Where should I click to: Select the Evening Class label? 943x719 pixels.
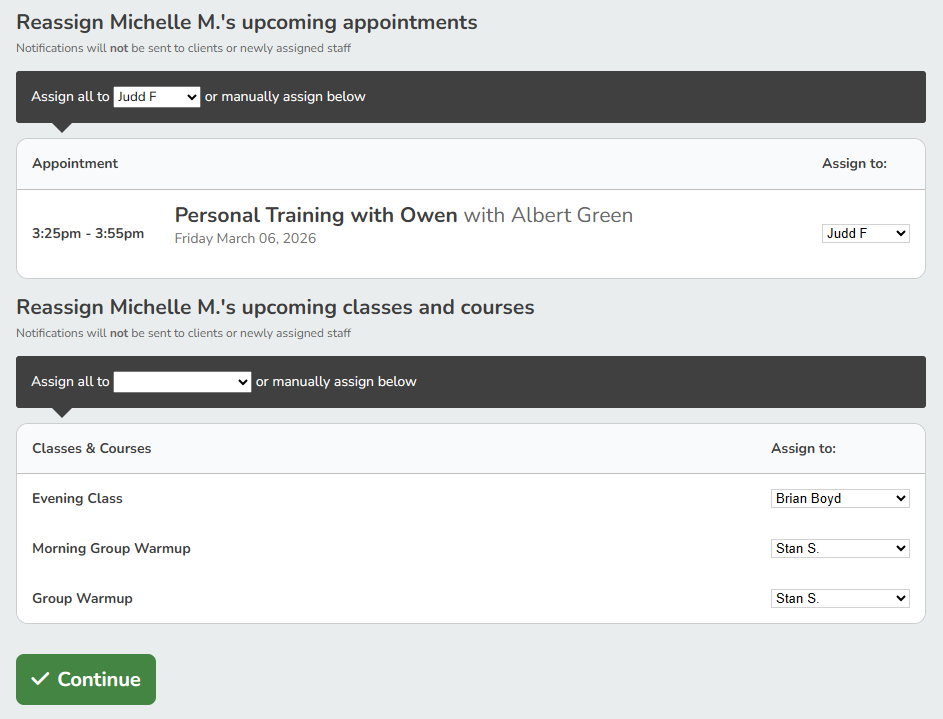point(77,498)
